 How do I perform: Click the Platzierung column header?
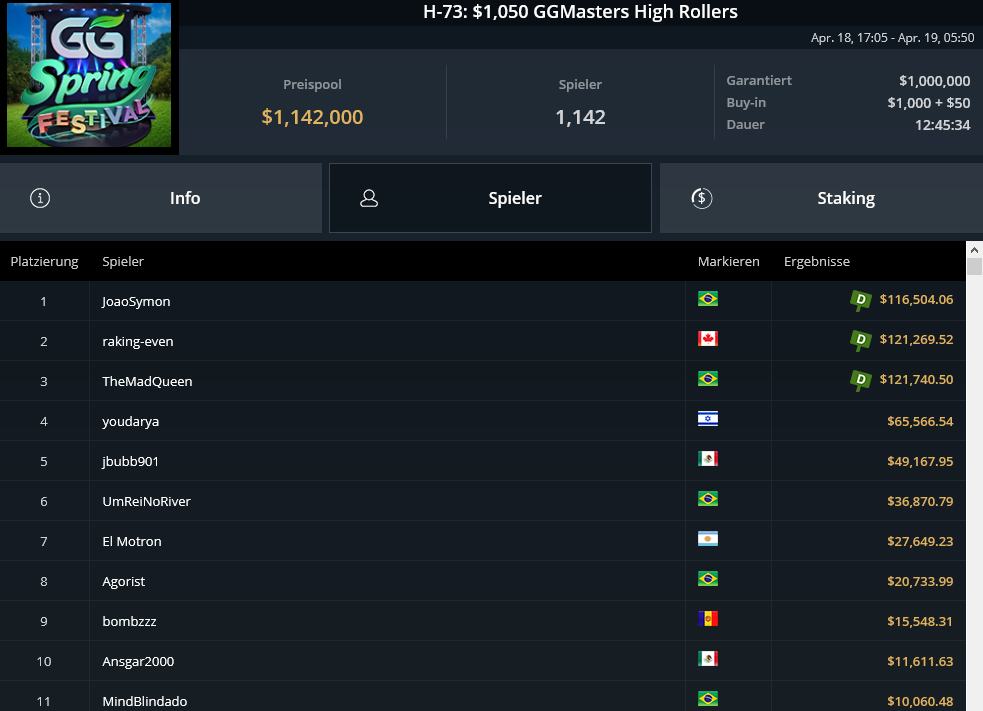45,261
